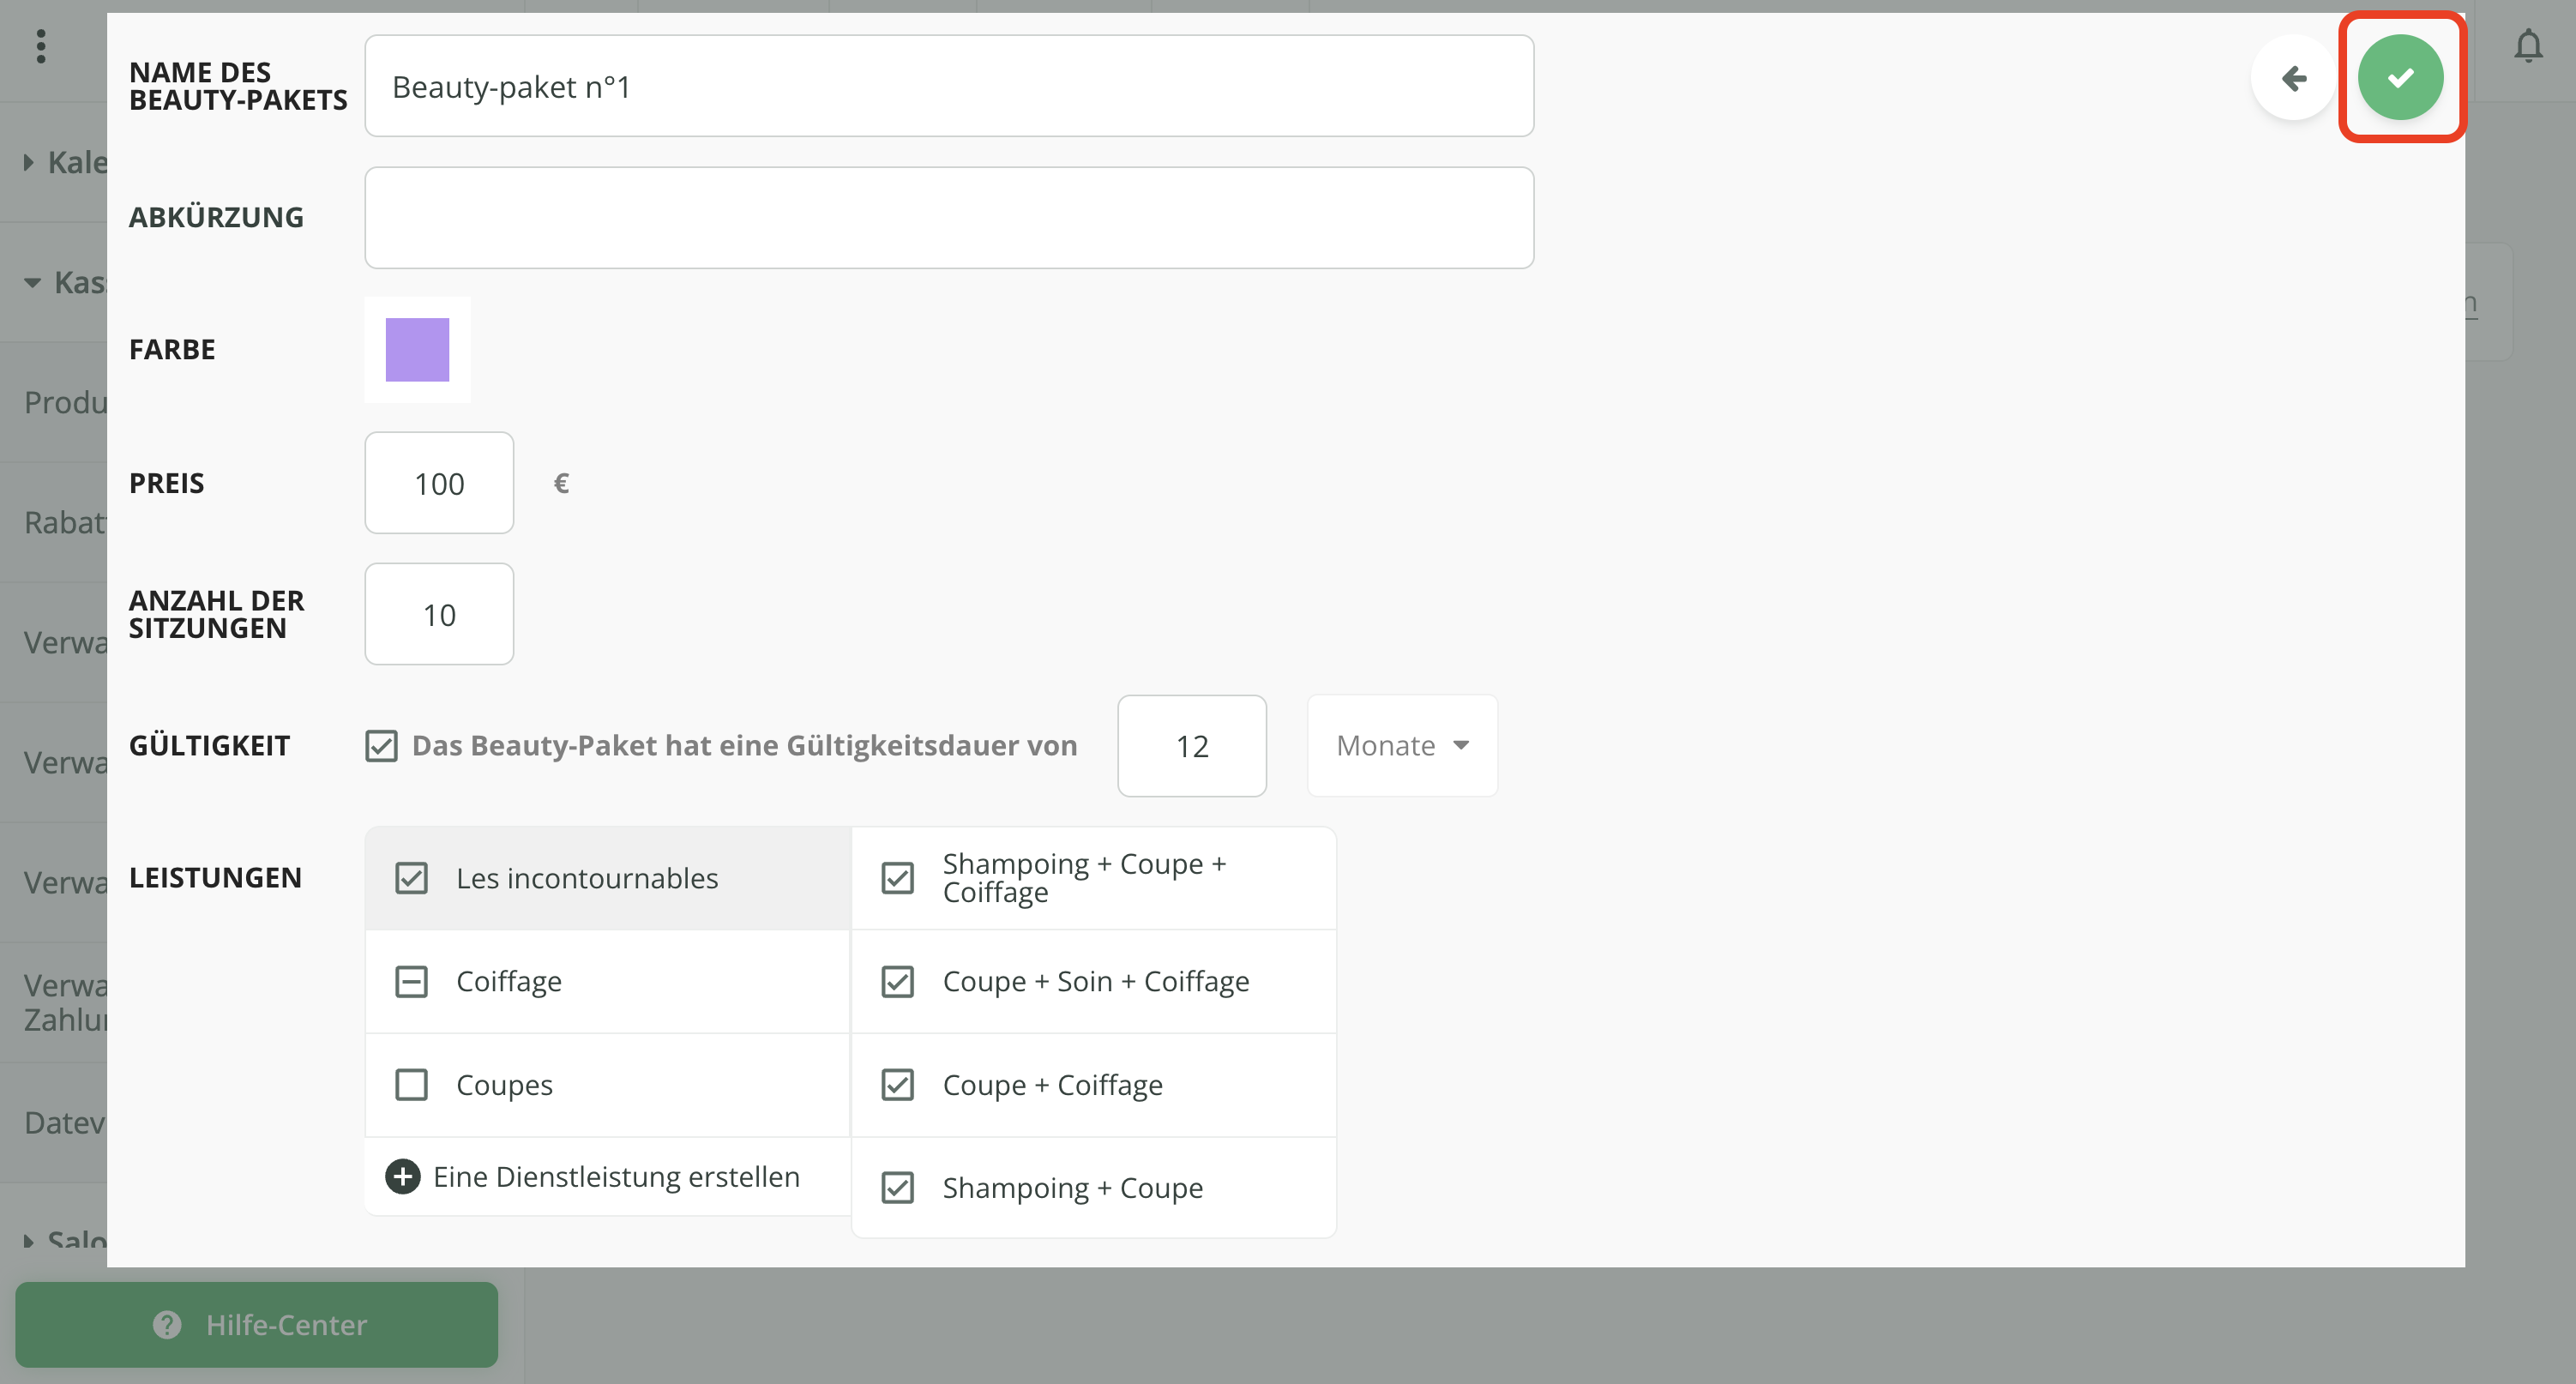Select the Les incontournables category row

(x=587, y=878)
